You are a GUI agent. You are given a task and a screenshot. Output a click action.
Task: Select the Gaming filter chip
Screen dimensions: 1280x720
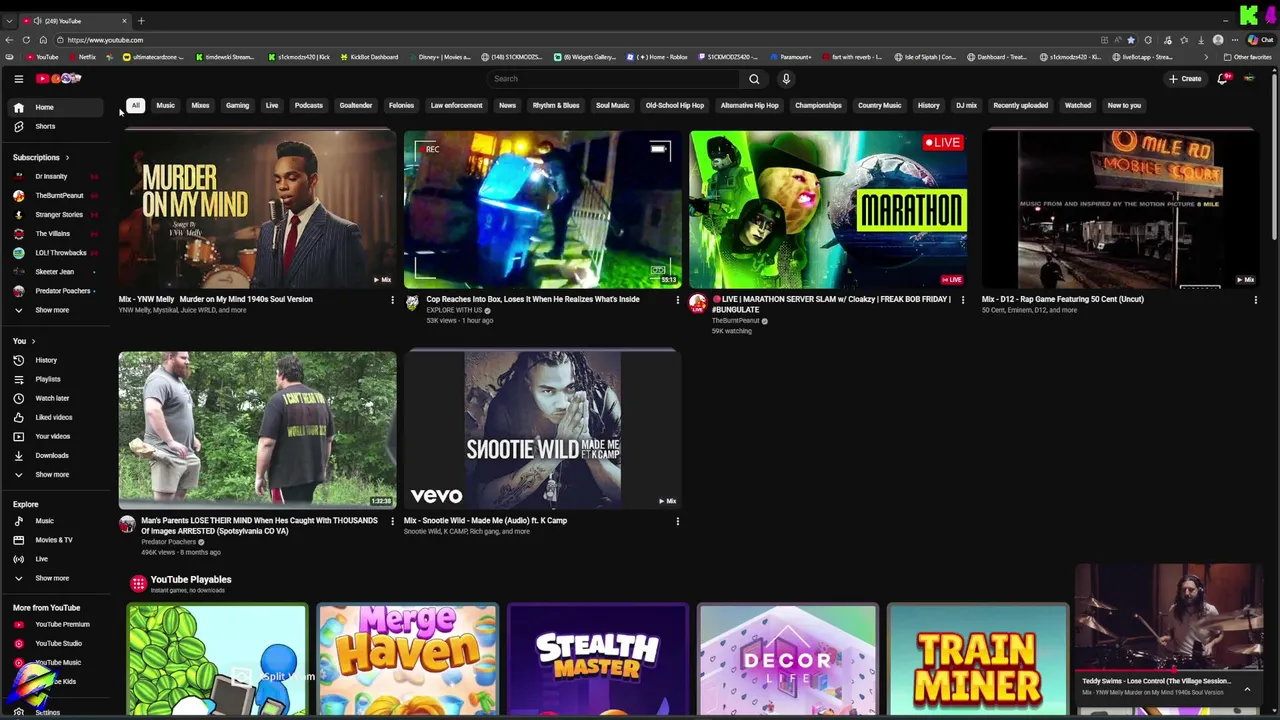click(x=237, y=105)
